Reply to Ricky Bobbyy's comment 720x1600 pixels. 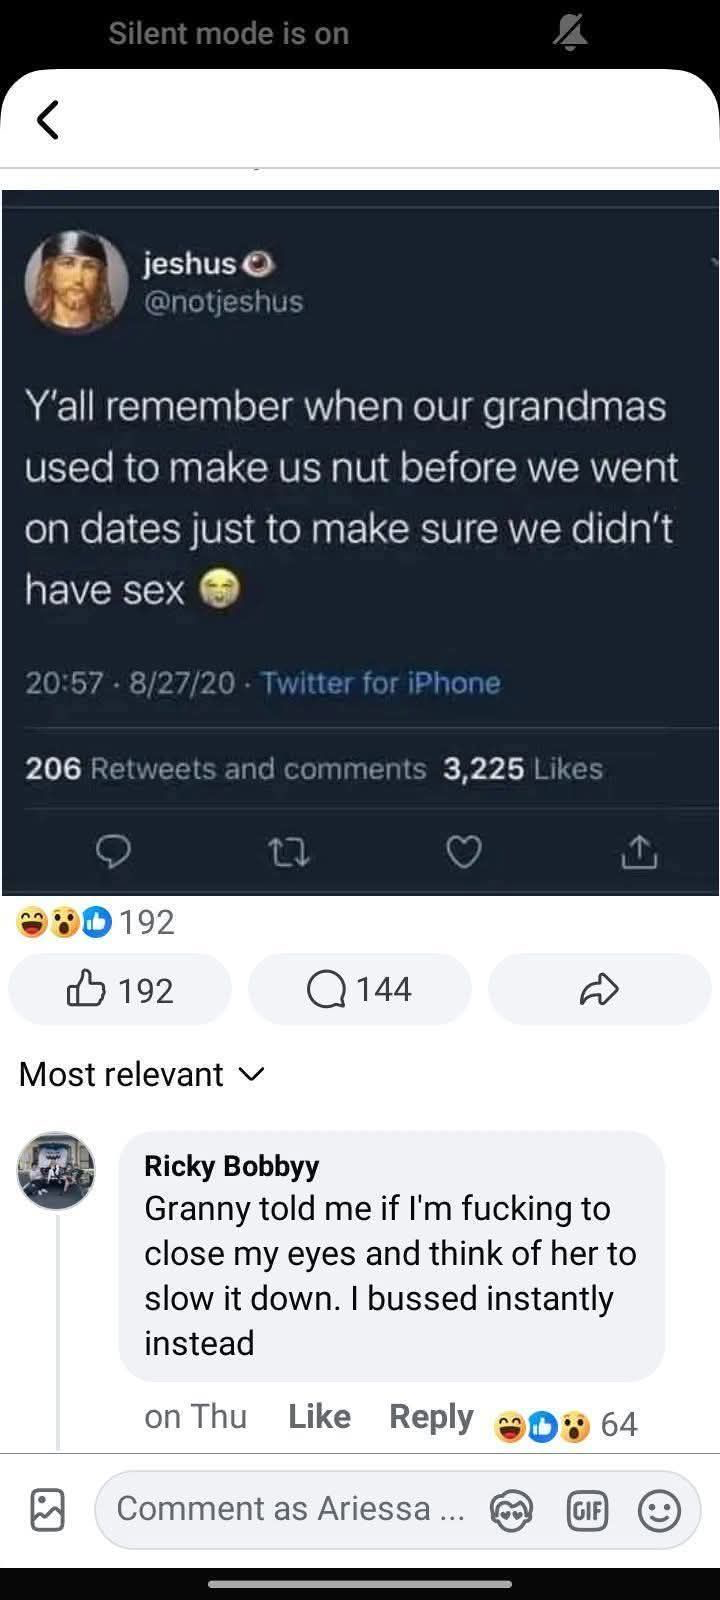click(x=431, y=1416)
